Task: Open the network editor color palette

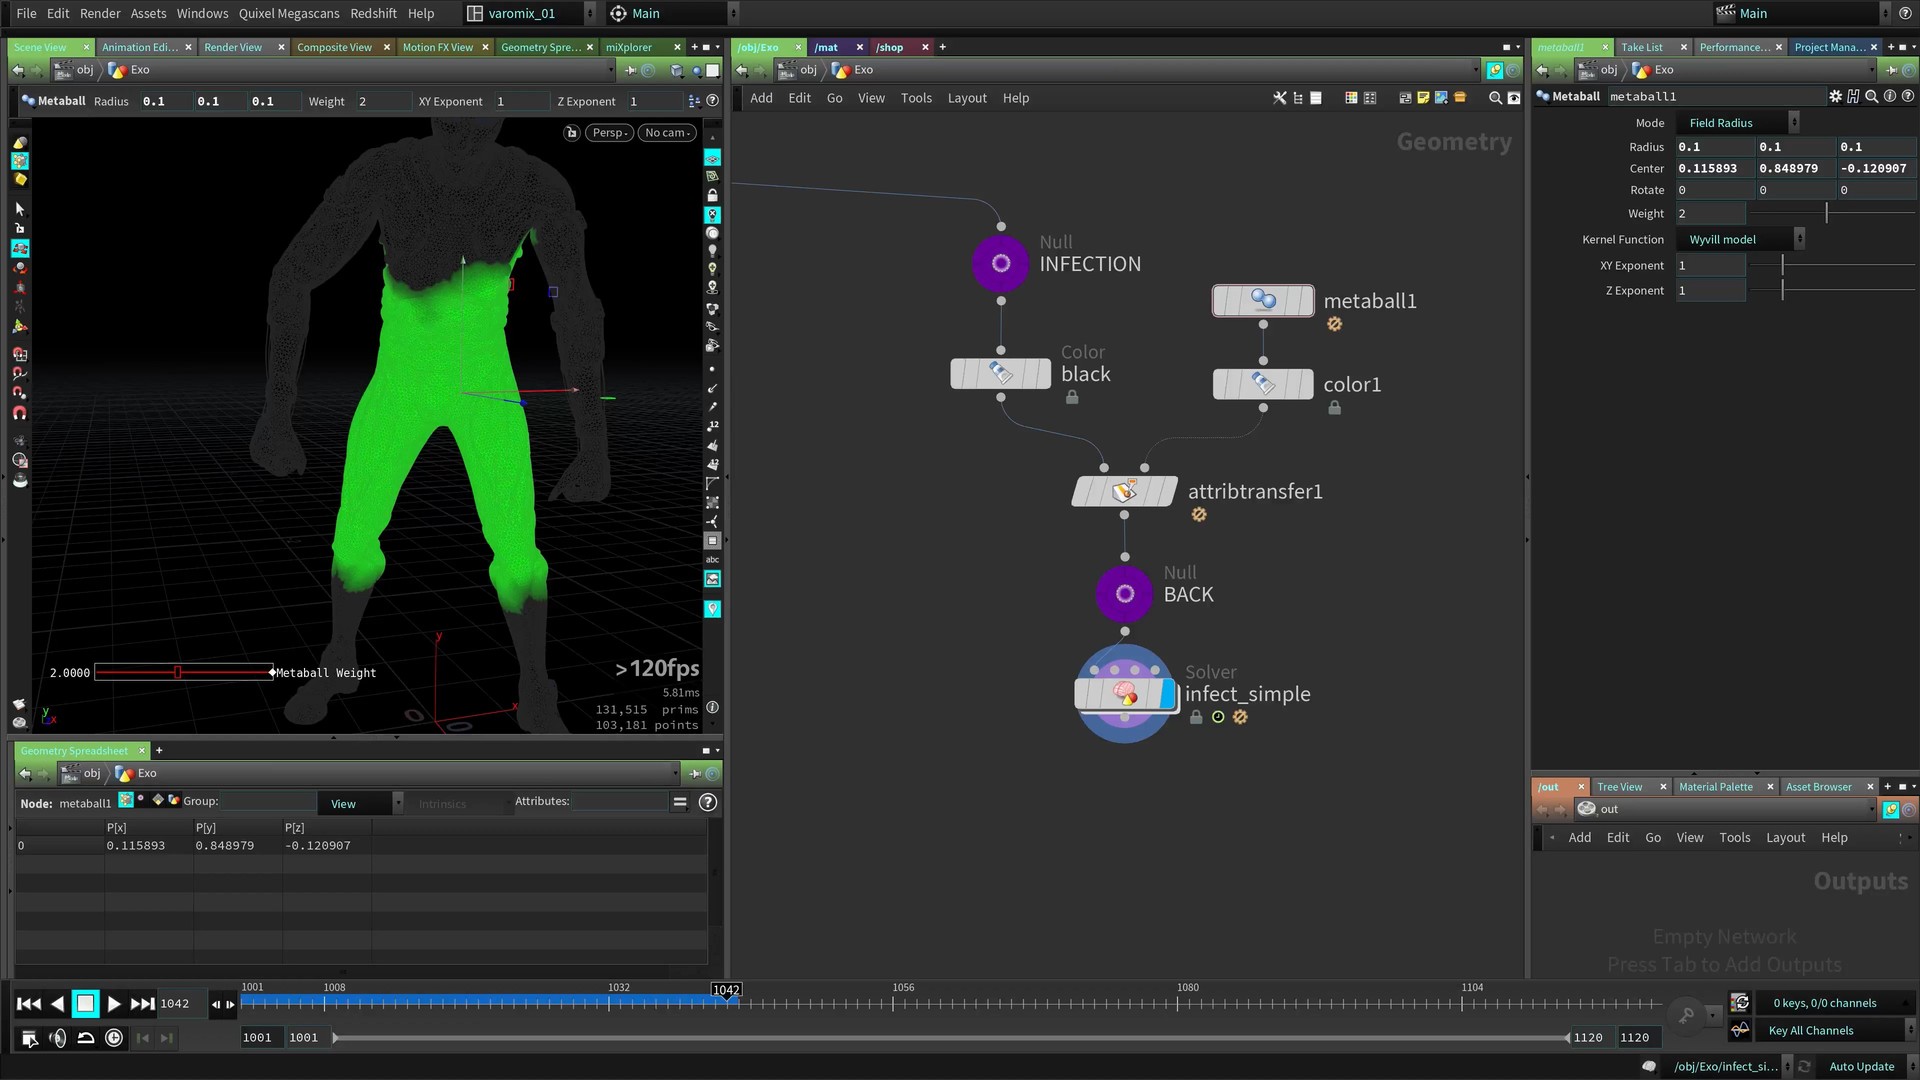Action: click(1350, 98)
